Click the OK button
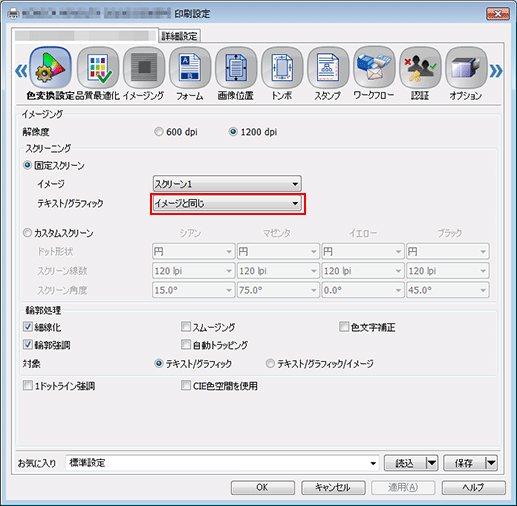Image resolution: width=517 pixels, height=506 pixels. (263, 487)
